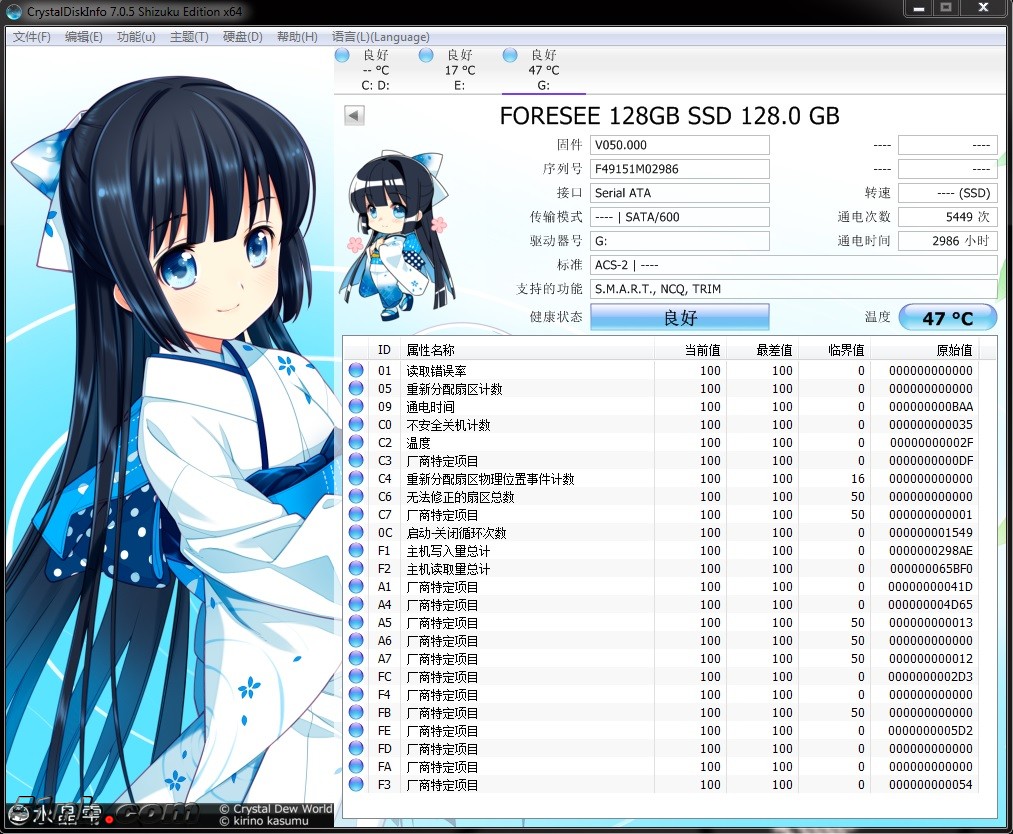The height and width of the screenshot is (834, 1013).
Task: Click the 最差值 column header
Action: click(x=762, y=349)
